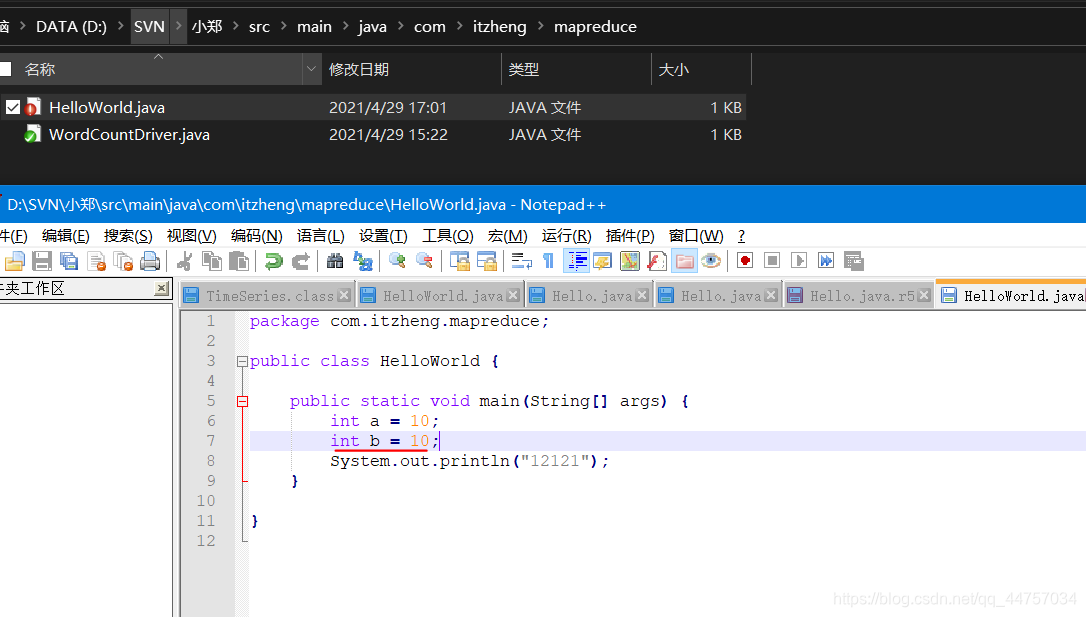Click the Cut scissors icon
Screen dimensions: 1086x617
(x=184, y=262)
